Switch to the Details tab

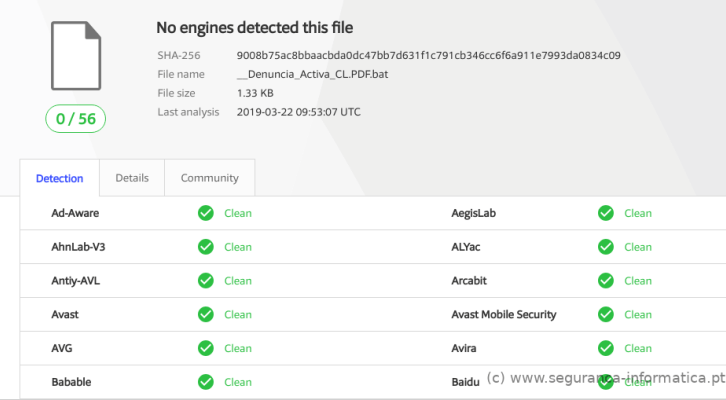(x=132, y=178)
